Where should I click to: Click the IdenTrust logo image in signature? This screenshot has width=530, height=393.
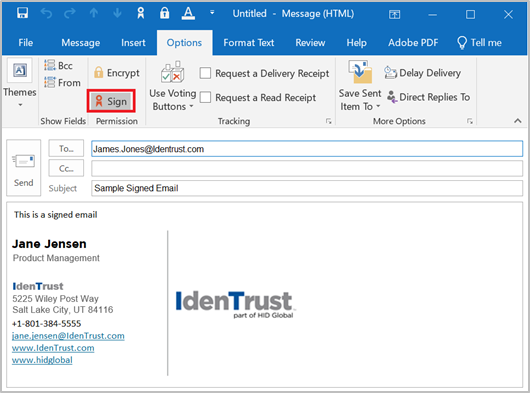[236, 304]
